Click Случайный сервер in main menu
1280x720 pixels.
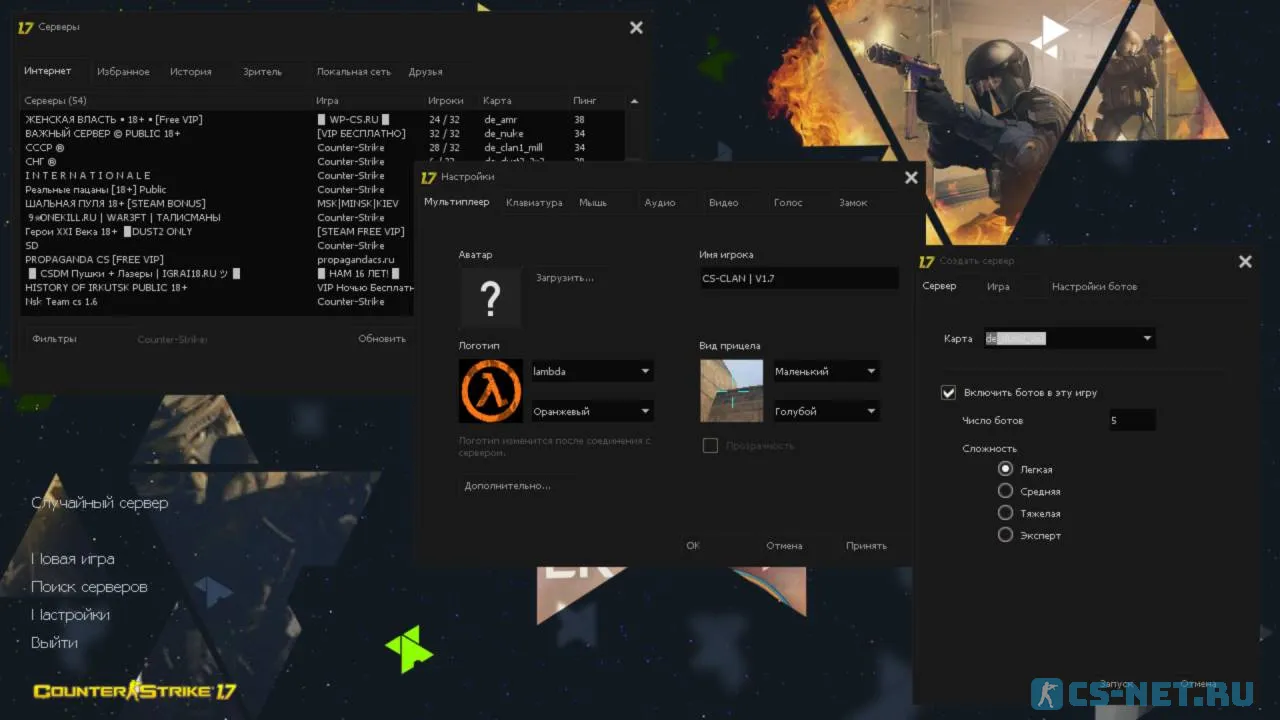click(100, 503)
